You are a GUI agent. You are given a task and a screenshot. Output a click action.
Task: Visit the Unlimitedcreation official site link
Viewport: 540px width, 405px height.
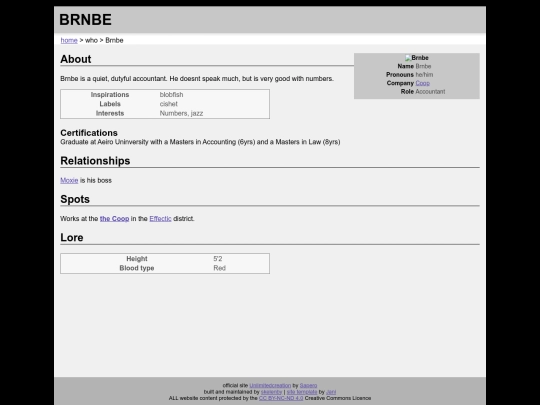[270, 385]
